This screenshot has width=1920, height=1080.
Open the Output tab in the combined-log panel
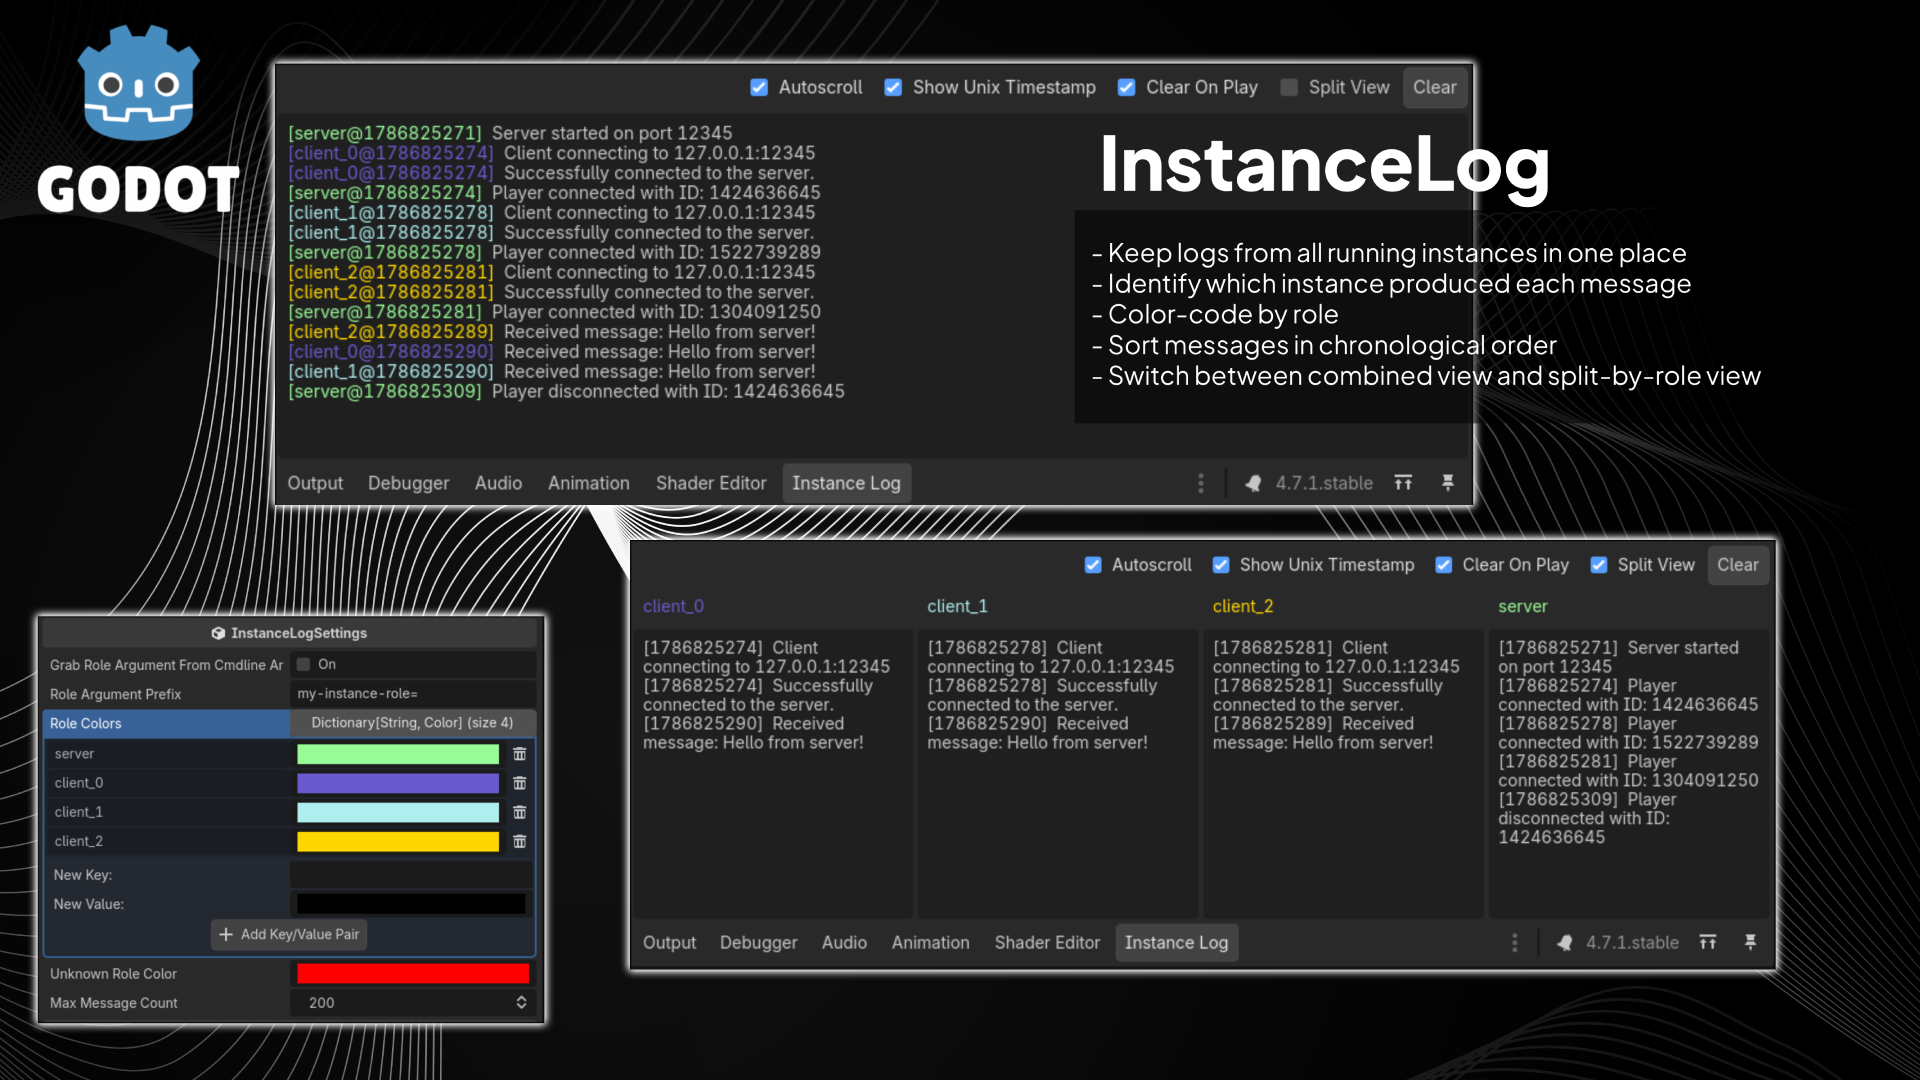pos(315,483)
